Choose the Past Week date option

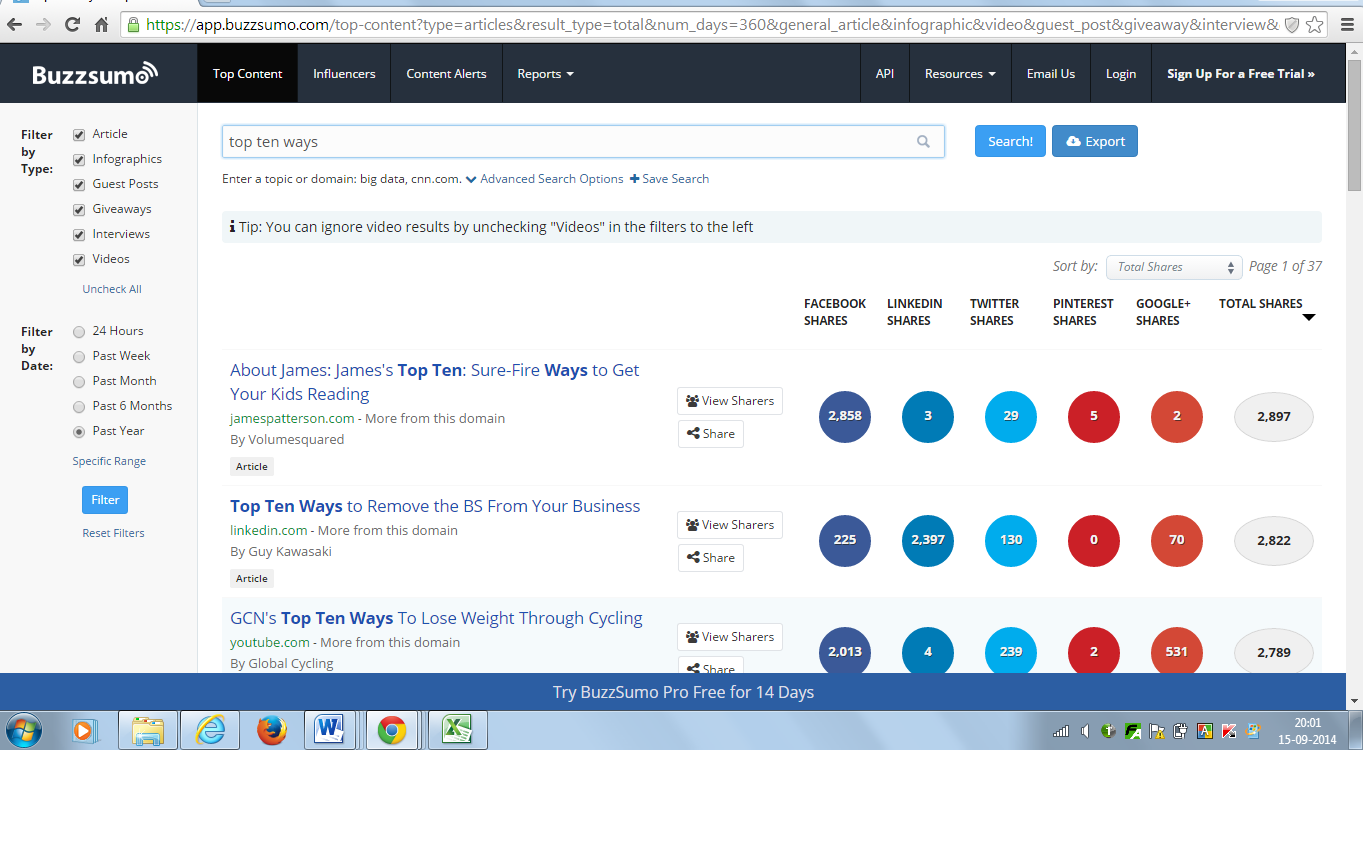(x=79, y=356)
